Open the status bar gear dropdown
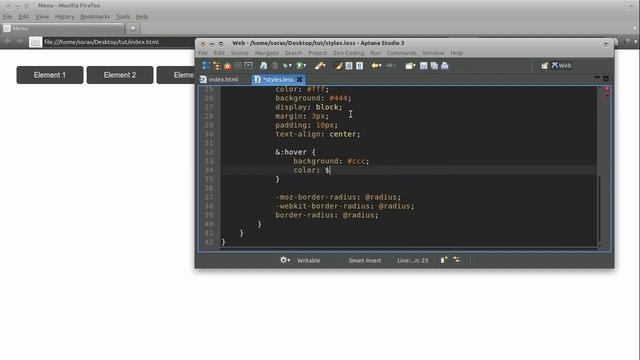The image size is (640, 360). click(284, 260)
